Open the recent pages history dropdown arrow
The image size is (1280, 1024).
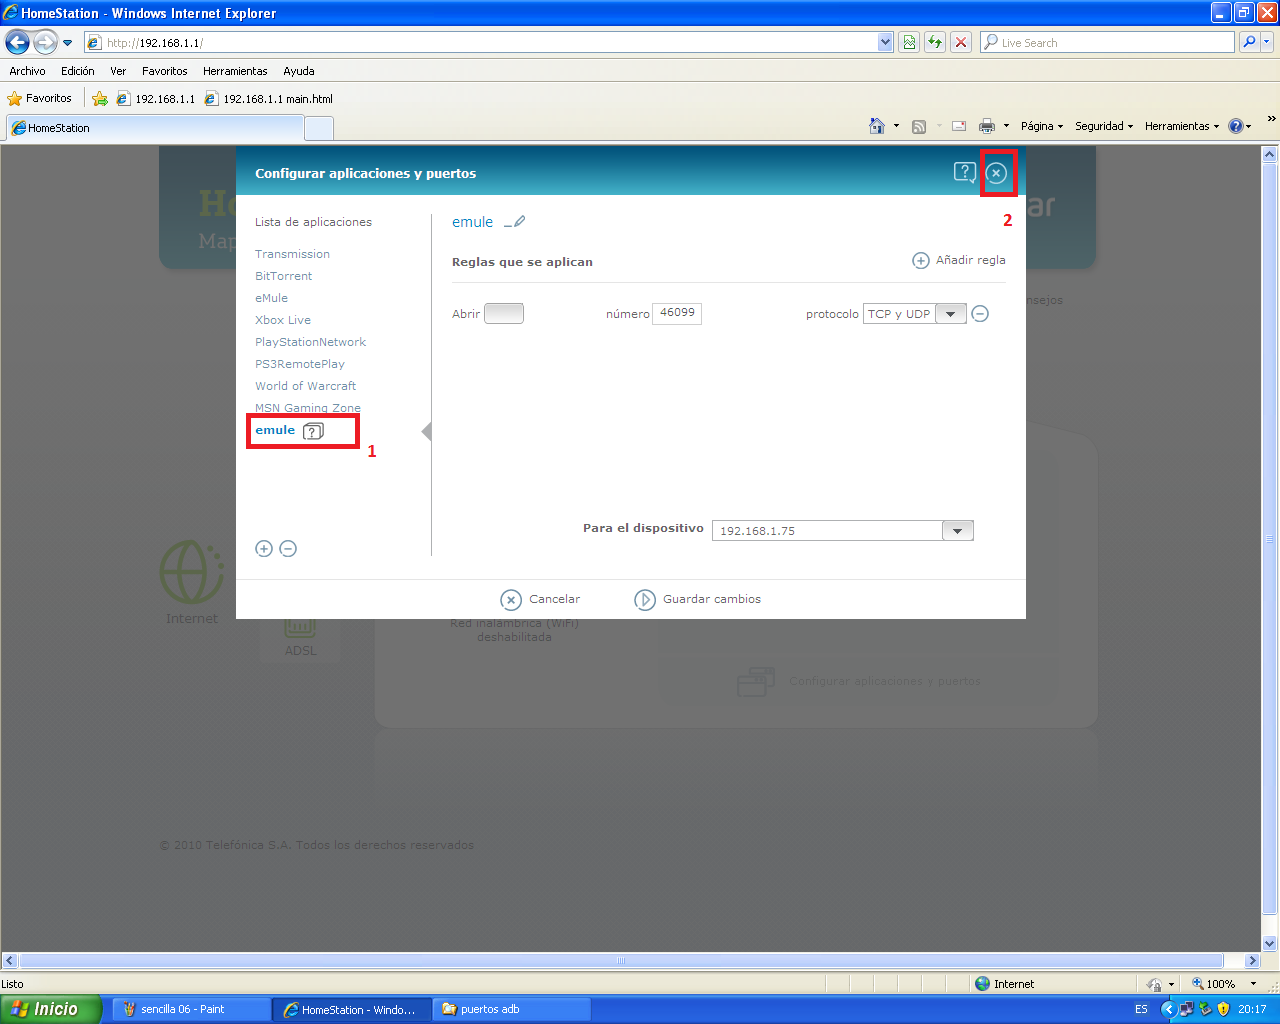68,43
